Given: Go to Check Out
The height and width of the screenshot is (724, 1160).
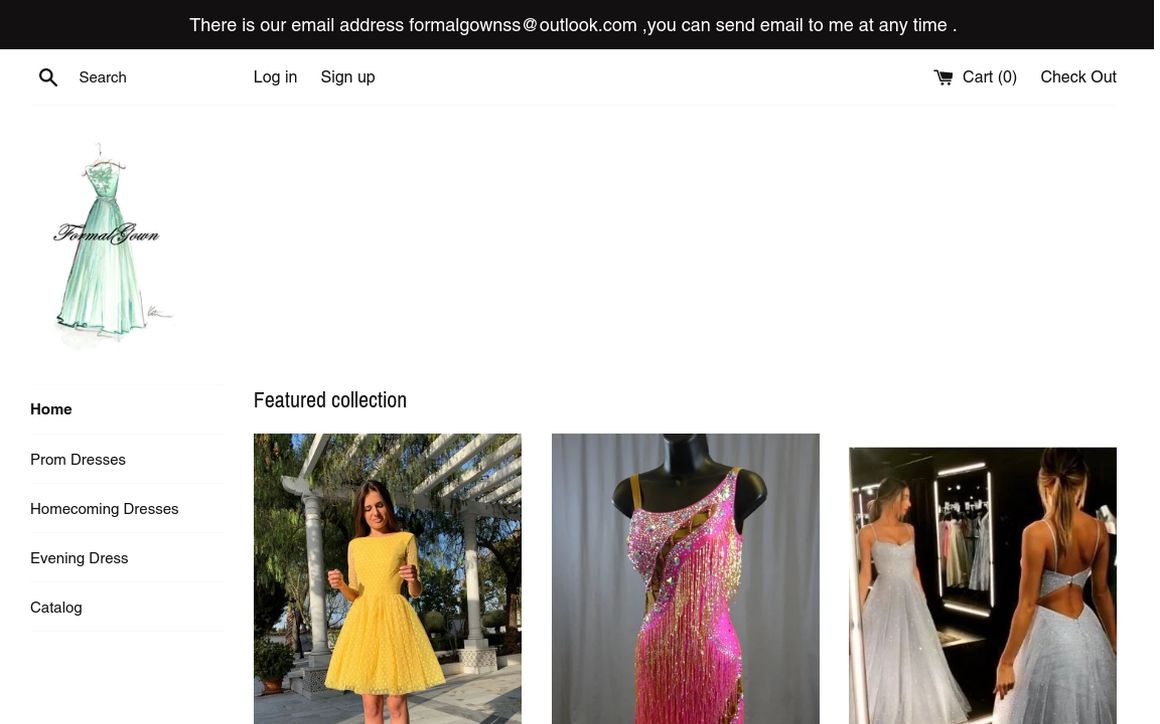Looking at the screenshot, I should coord(1078,77).
